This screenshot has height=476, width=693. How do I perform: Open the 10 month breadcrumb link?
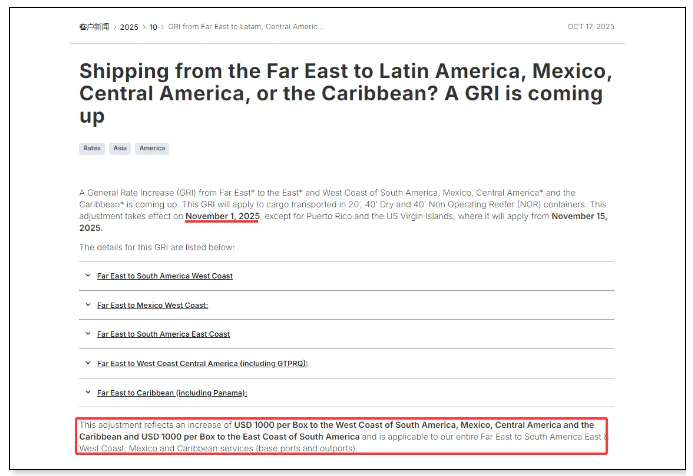tap(153, 27)
